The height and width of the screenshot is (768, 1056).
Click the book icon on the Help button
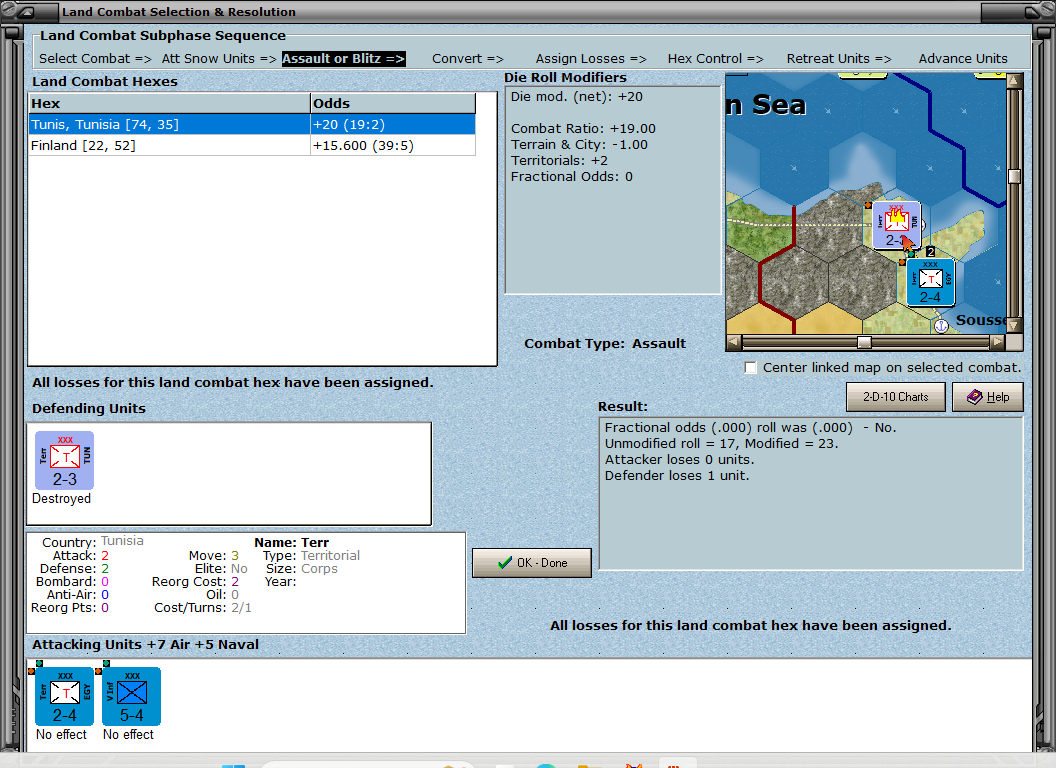(975, 397)
